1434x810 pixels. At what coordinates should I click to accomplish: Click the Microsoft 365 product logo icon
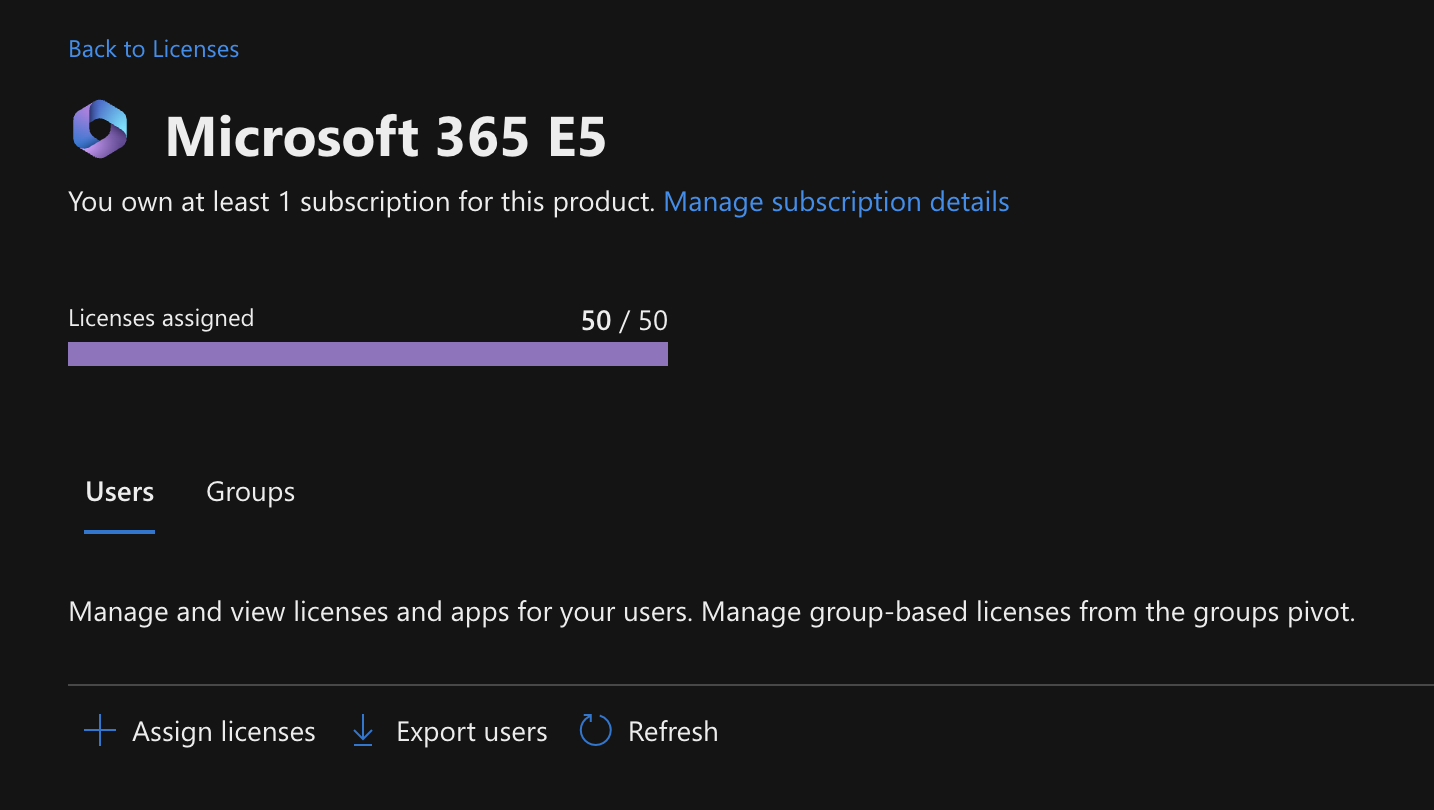pos(100,130)
